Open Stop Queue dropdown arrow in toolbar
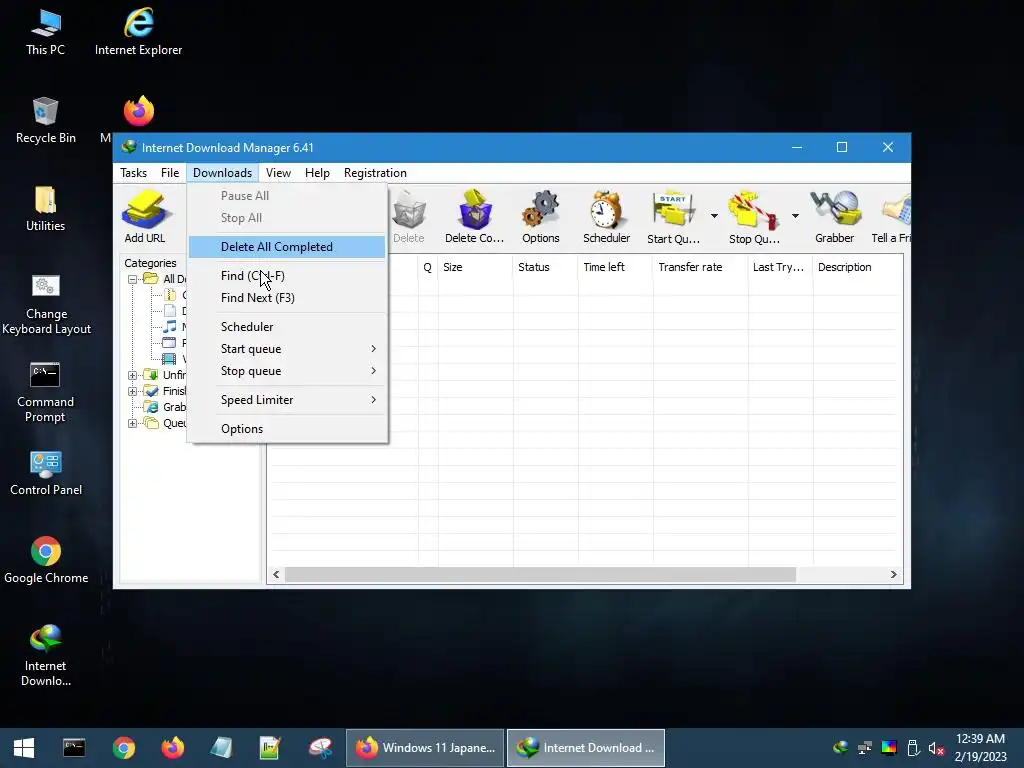This screenshot has width=1024, height=768. pyautogui.click(x=795, y=216)
